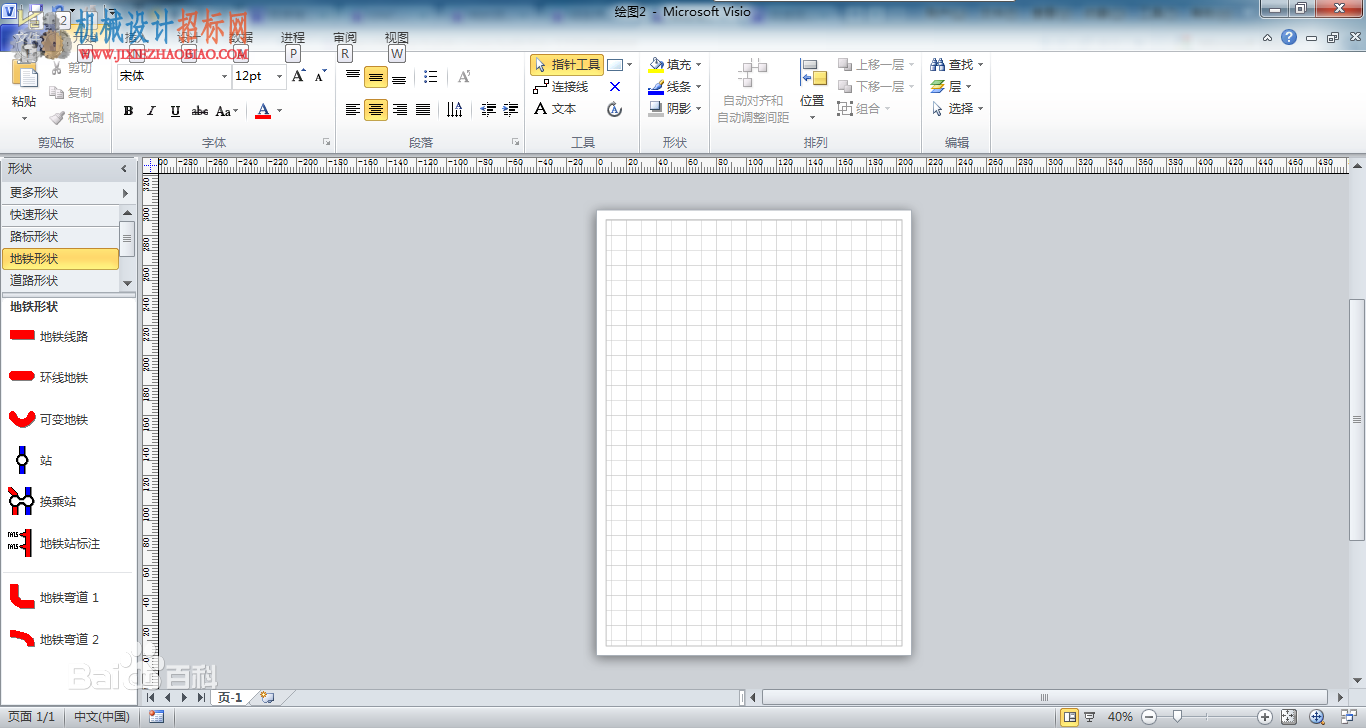The image size is (1366, 728).
Task: Fit page to current window icon
Action: 1289,716
